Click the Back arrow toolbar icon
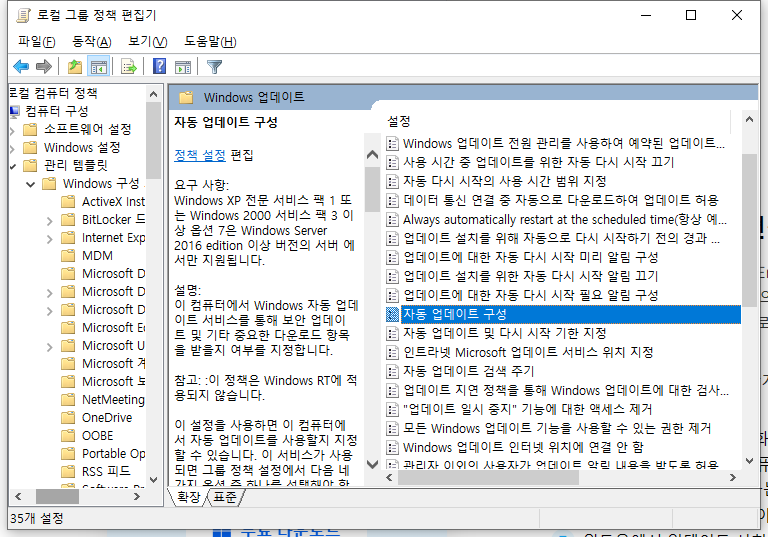Screen dimensions: 768x537 [21, 66]
